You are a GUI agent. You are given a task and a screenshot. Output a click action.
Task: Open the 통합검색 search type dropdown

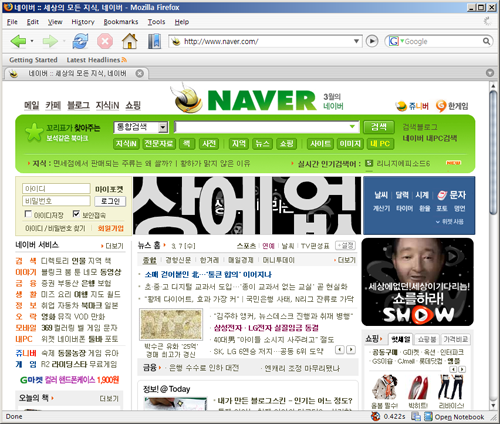(163, 127)
